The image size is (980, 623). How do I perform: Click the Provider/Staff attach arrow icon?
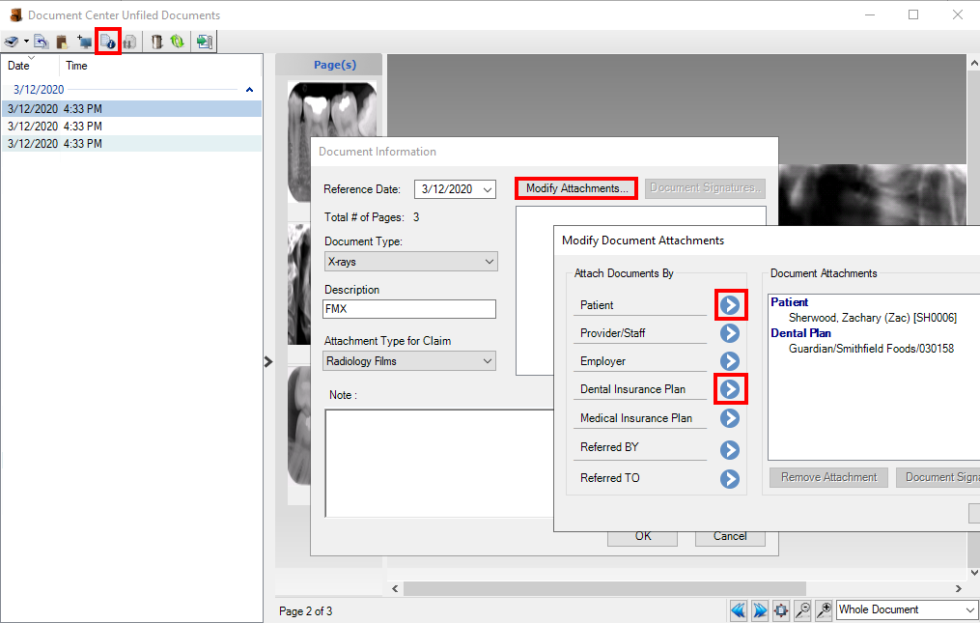(730, 333)
